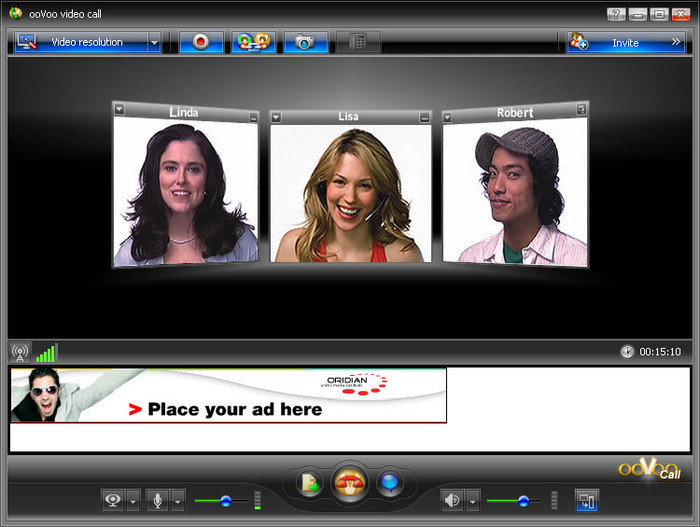Mute the microphone
Viewport: 700px width, 527px height.
(158, 500)
